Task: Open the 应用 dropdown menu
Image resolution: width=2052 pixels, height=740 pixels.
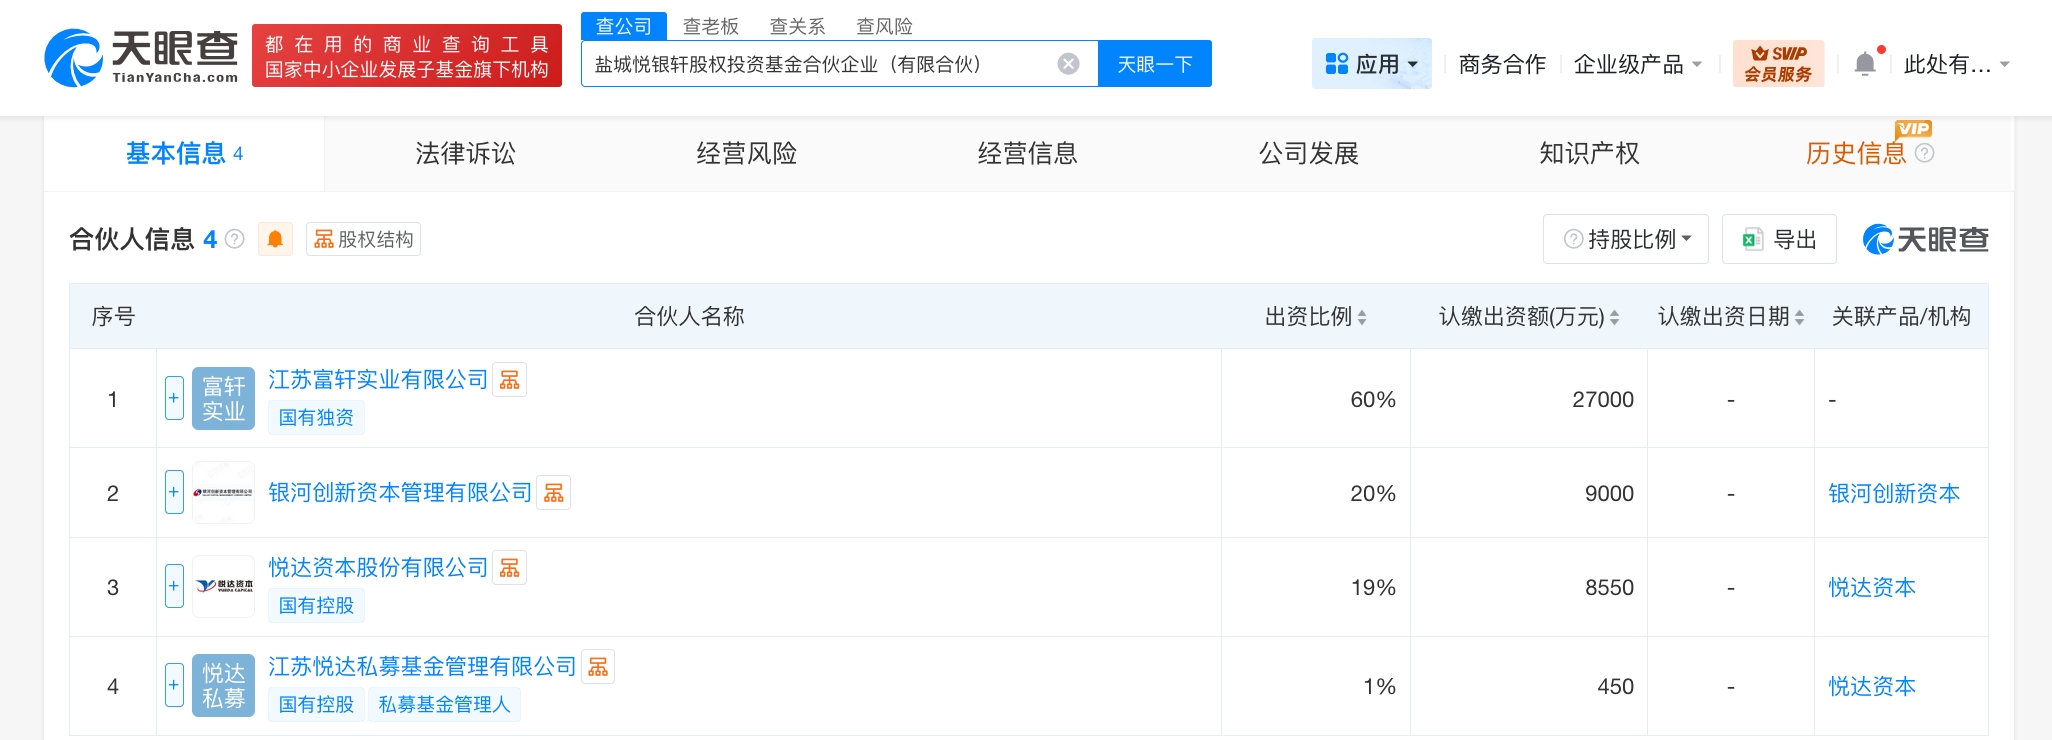Action: pyautogui.click(x=1371, y=64)
